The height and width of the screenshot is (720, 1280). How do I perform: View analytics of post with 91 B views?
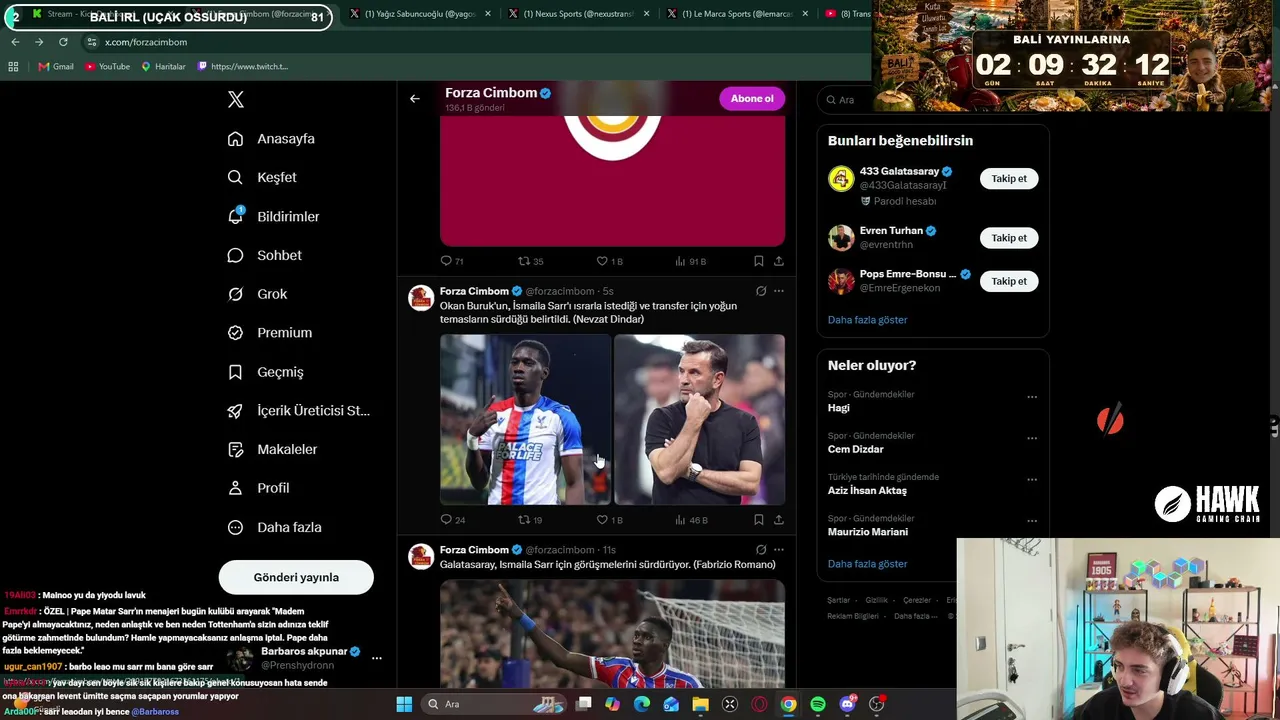tap(690, 261)
